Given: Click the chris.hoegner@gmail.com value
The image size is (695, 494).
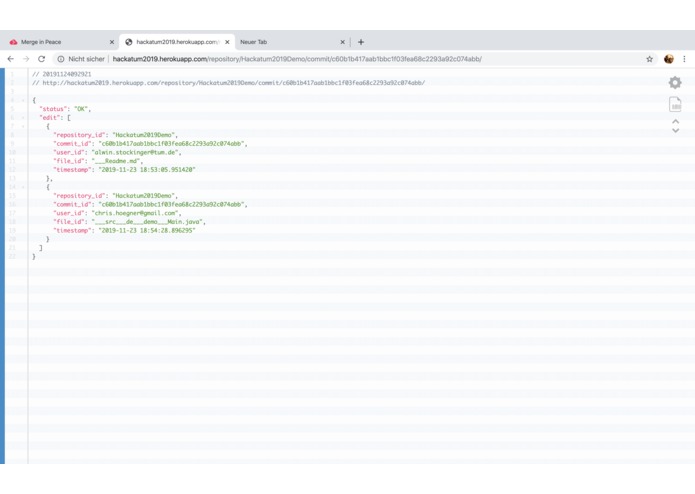Looking at the screenshot, I should pyautogui.click(x=135, y=213).
